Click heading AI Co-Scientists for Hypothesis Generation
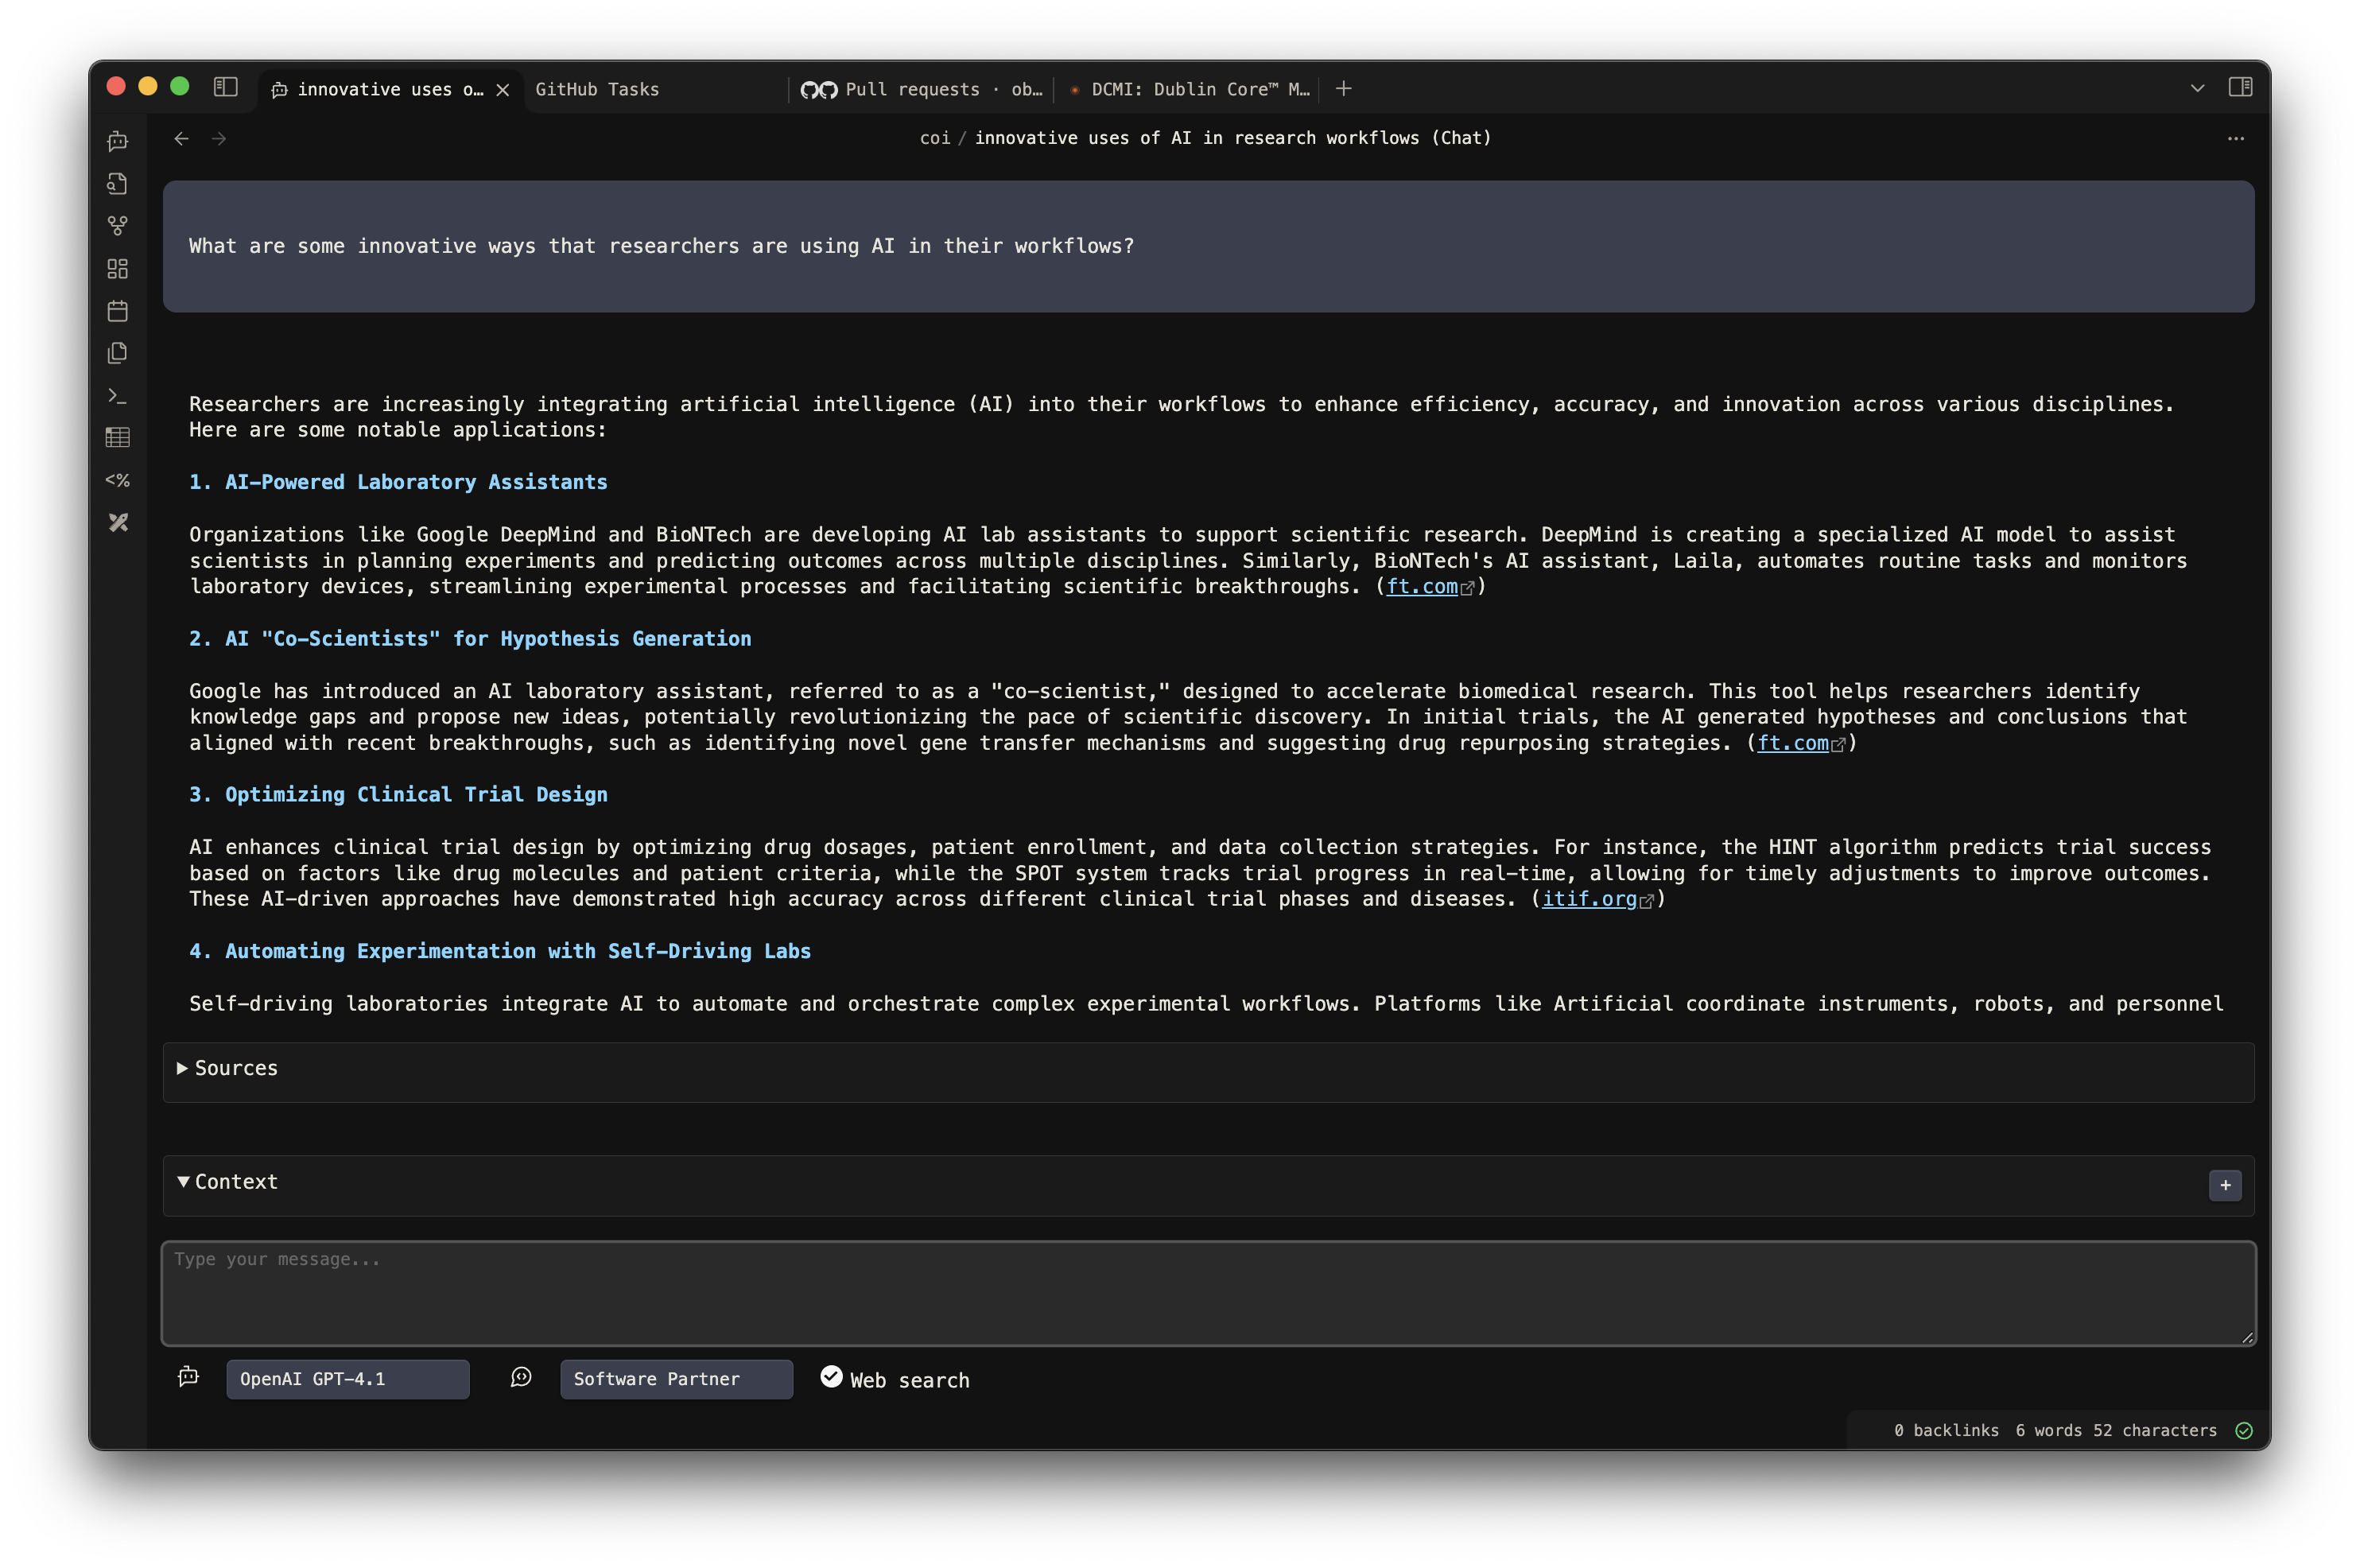2360x1568 pixels. pos(470,639)
